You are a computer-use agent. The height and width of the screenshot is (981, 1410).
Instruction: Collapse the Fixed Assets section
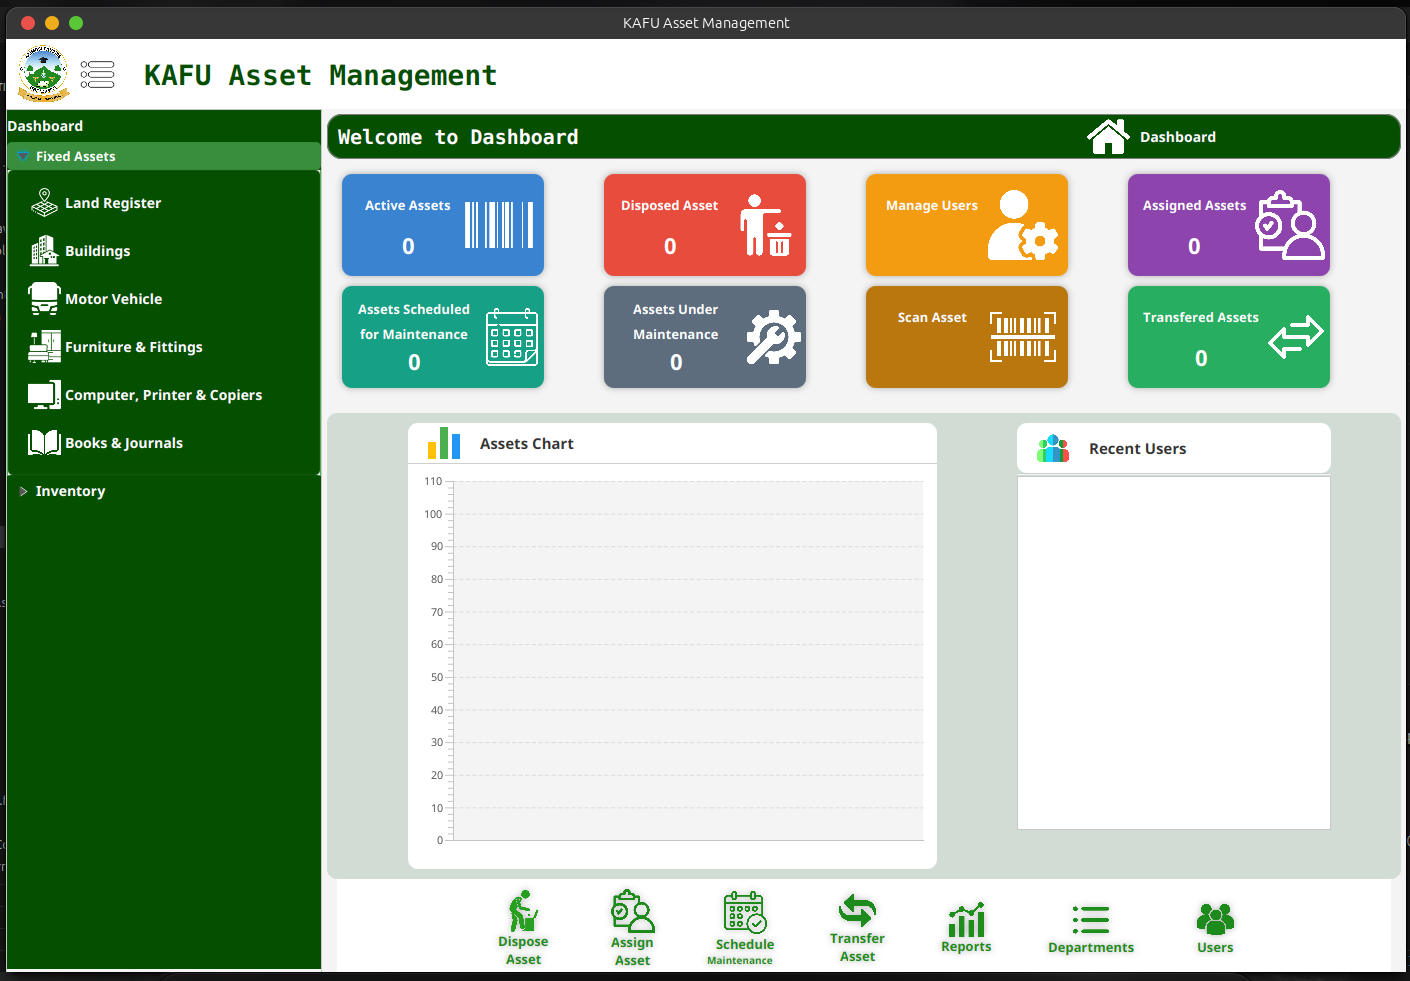coord(24,156)
